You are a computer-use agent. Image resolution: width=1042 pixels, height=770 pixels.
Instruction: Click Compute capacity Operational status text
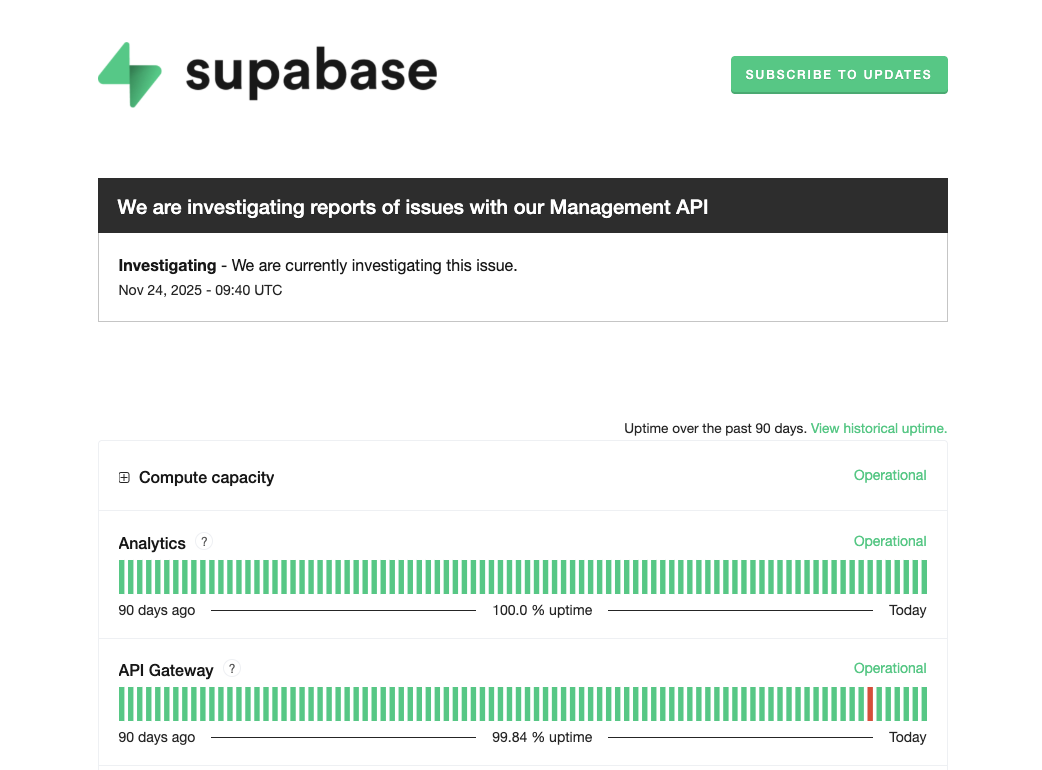point(890,476)
